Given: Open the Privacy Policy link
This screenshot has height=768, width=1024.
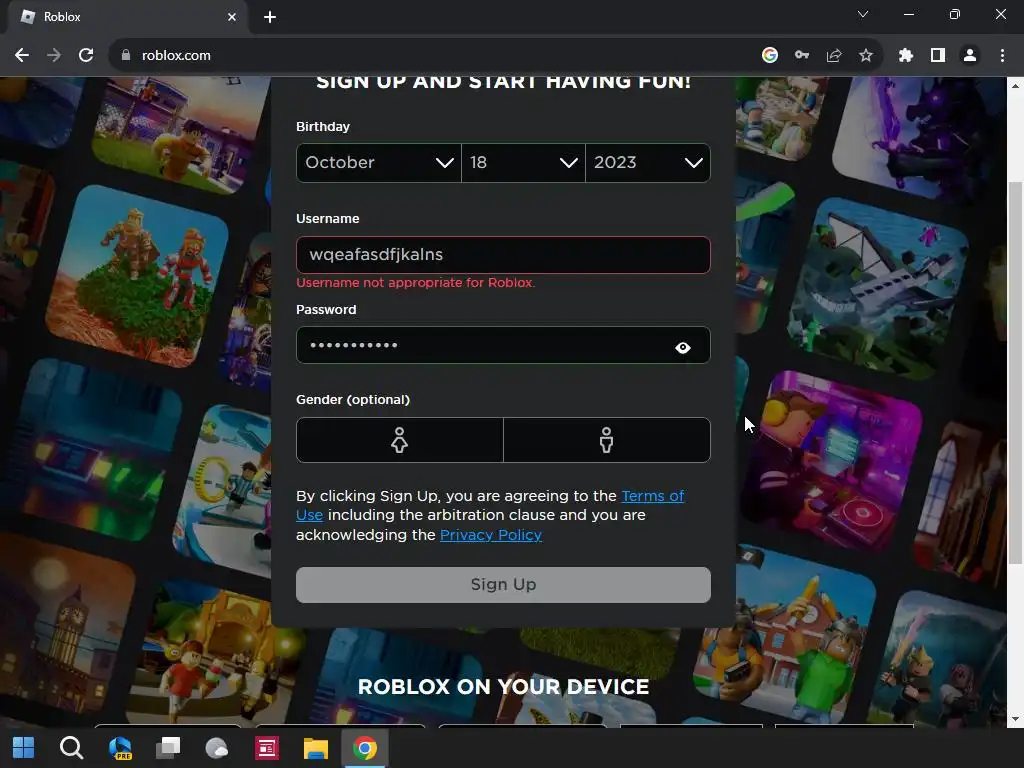Looking at the screenshot, I should click(491, 535).
